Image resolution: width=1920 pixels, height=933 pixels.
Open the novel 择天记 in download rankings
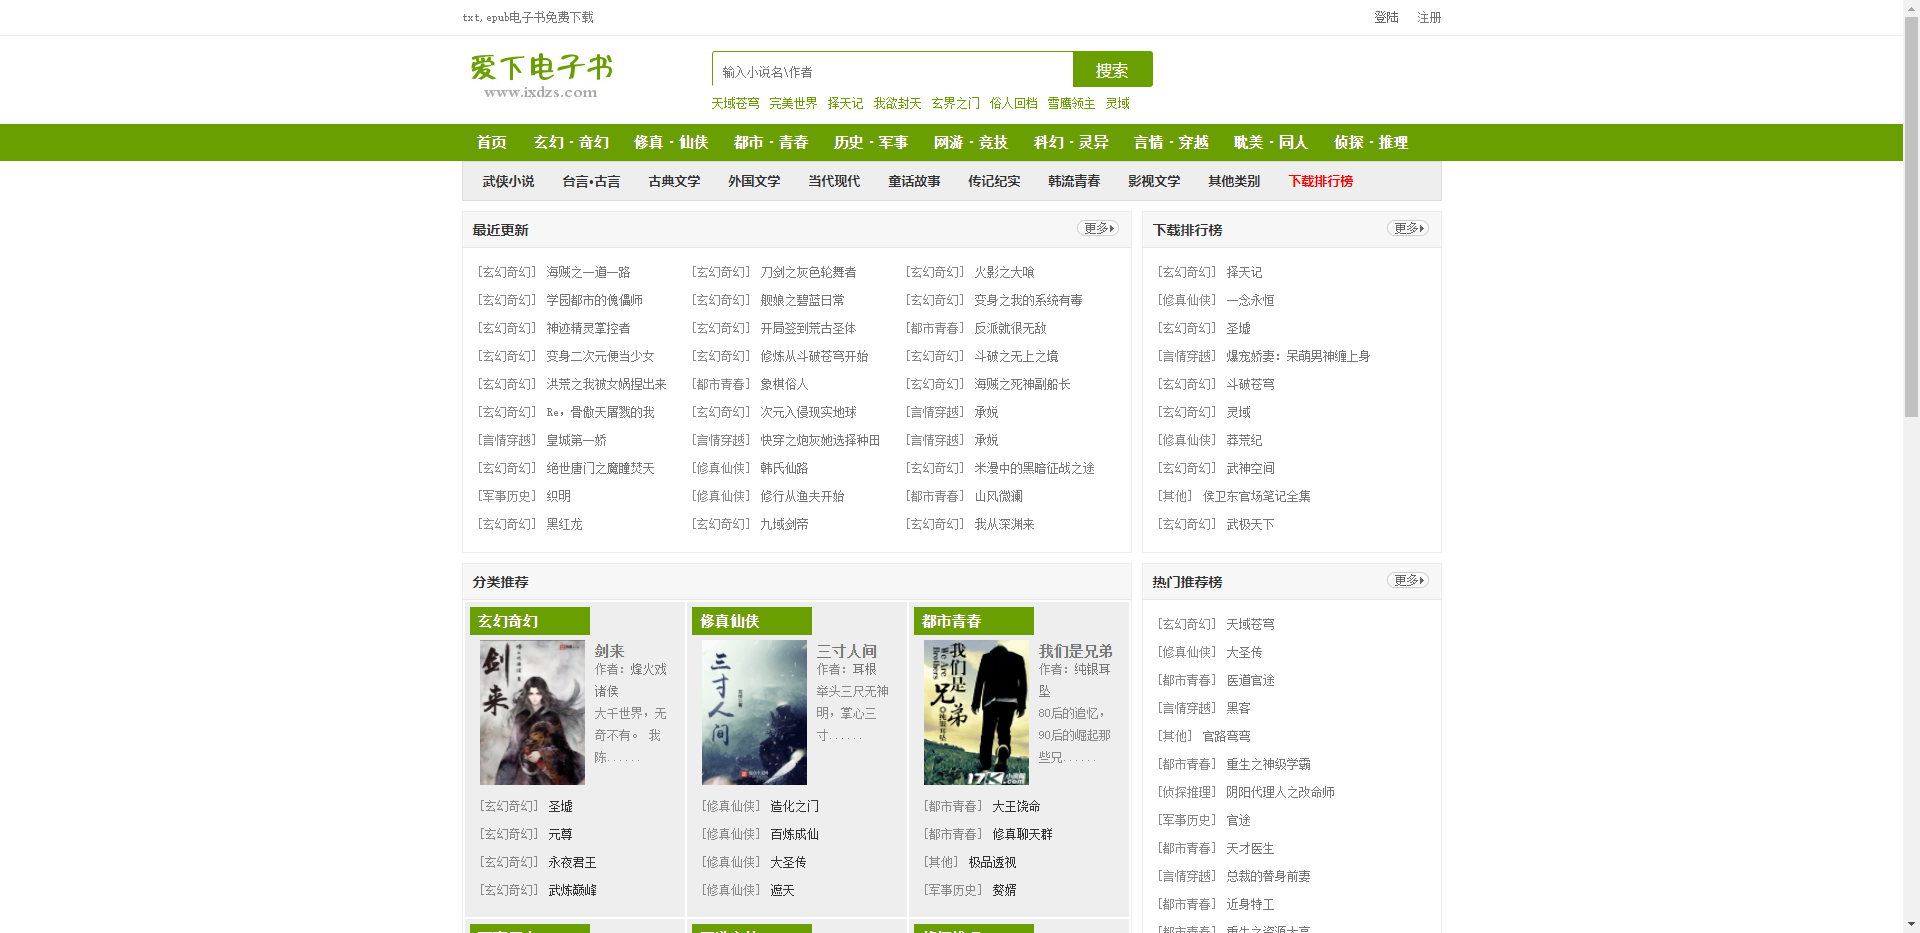tap(1243, 271)
